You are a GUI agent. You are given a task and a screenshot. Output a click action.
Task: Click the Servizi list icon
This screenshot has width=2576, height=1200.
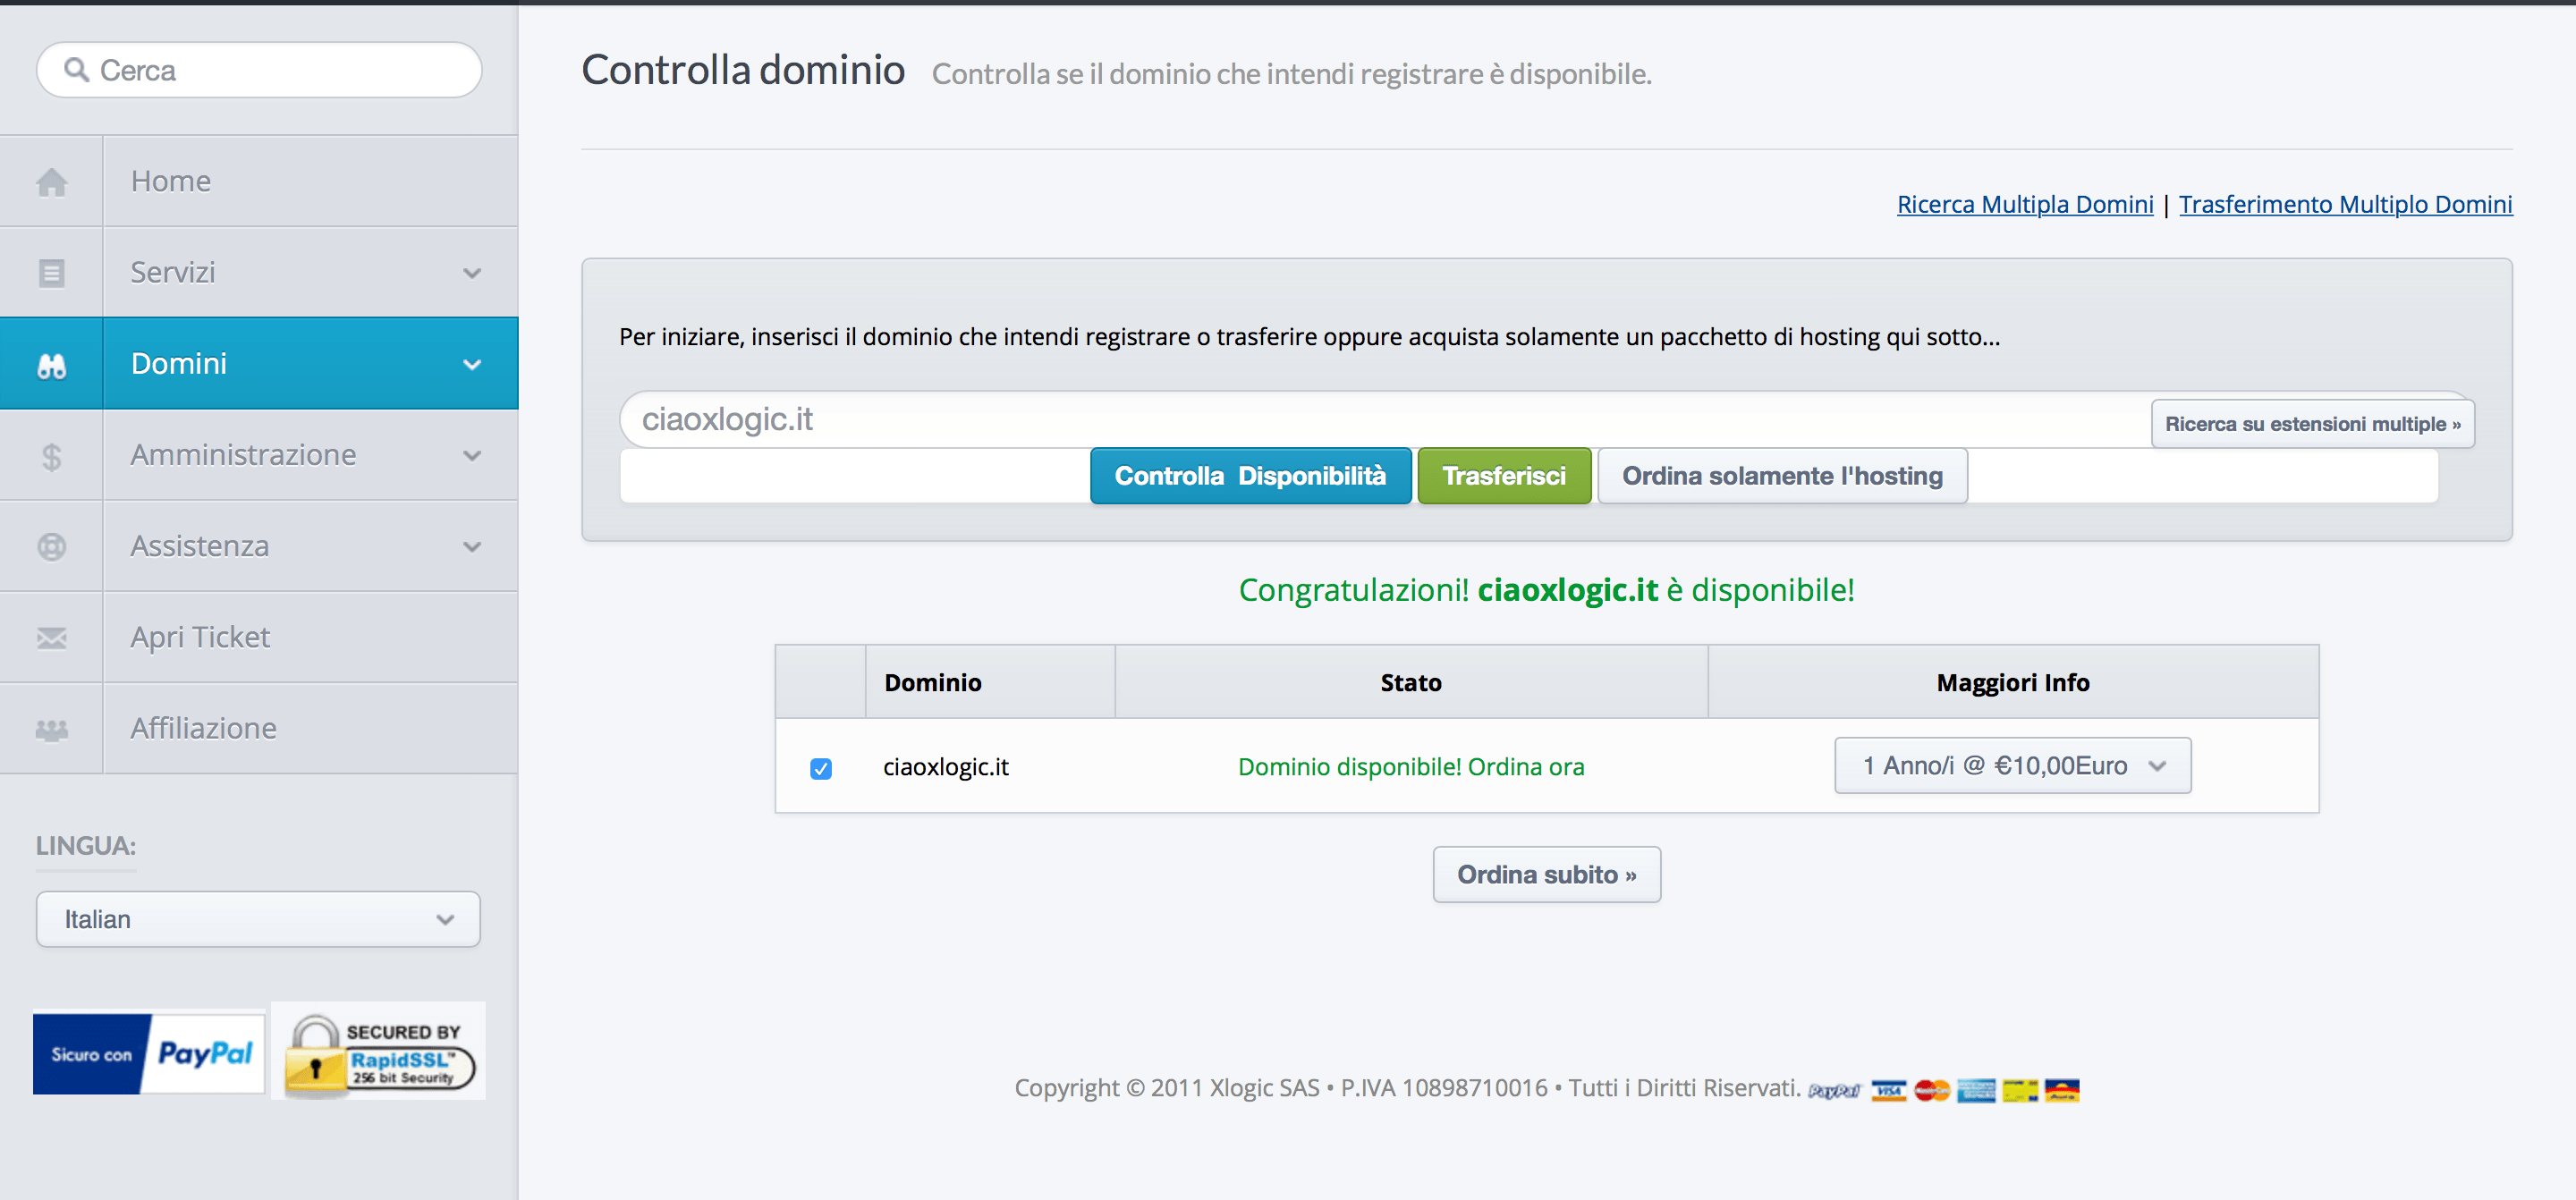(x=51, y=273)
